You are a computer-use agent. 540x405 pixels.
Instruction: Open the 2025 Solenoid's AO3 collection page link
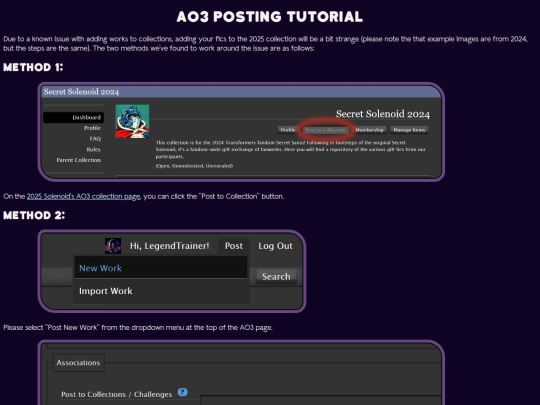point(83,196)
